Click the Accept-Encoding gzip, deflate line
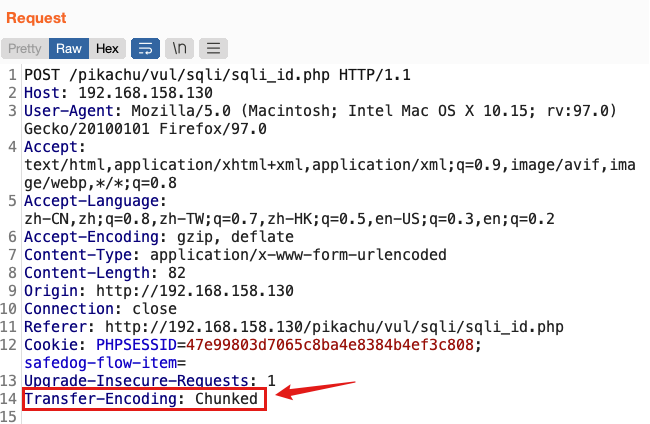The image size is (650, 424). [x=159, y=237]
